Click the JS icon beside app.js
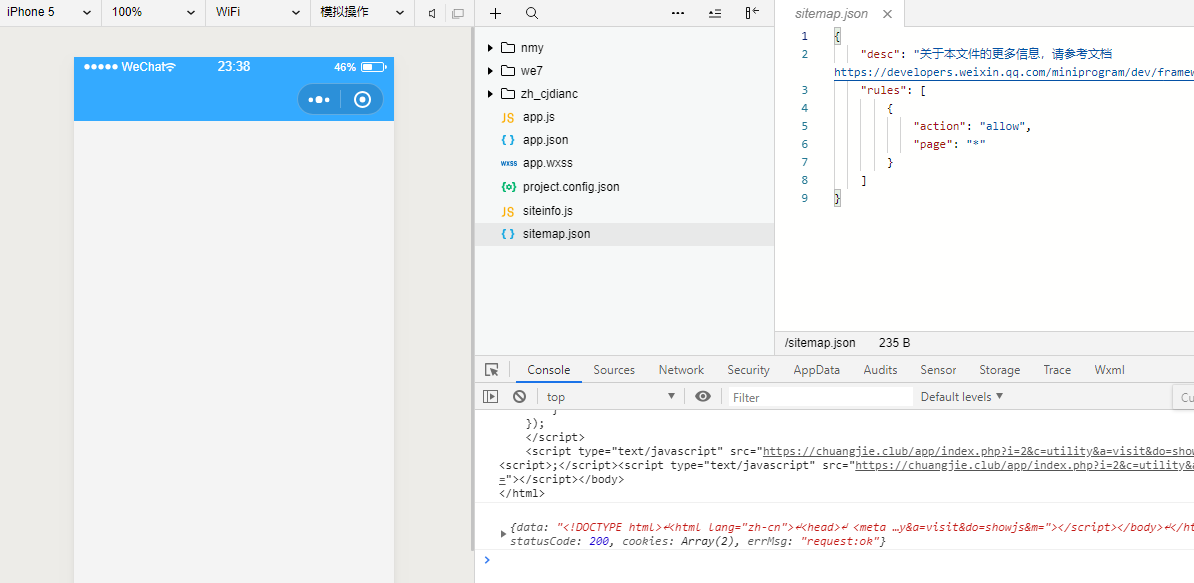The width and height of the screenshot is (1194, 583). pyautogui.click(x=508, y=118)
